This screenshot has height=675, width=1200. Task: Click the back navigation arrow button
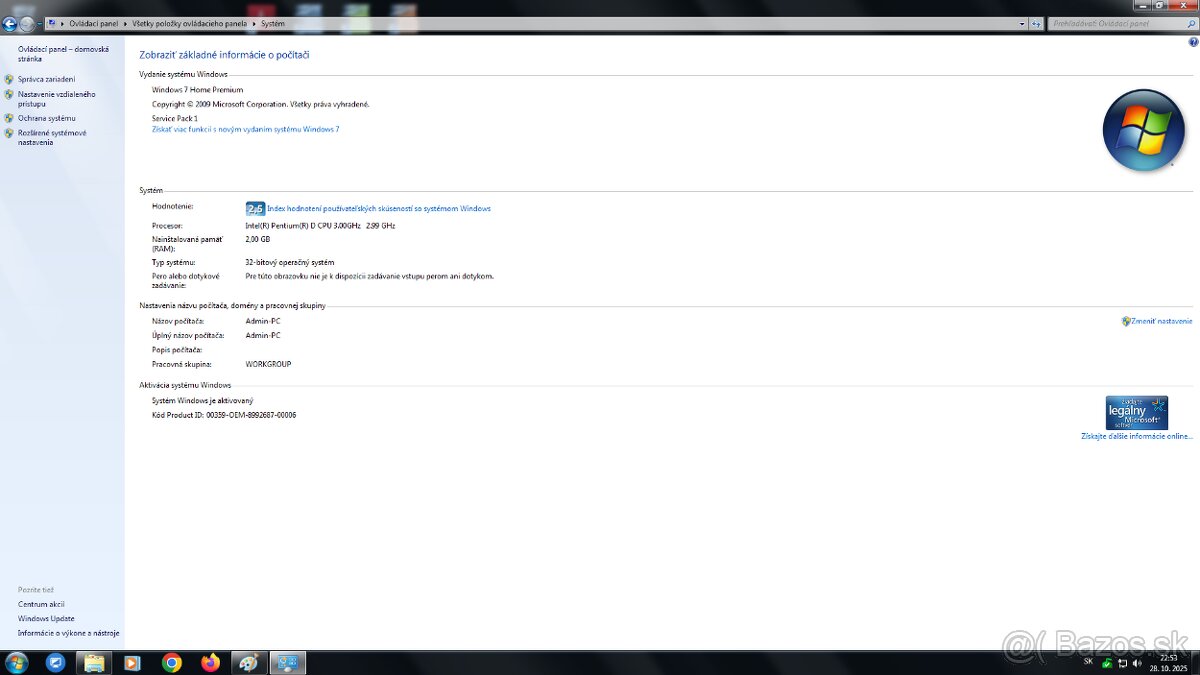click(10, 23)
